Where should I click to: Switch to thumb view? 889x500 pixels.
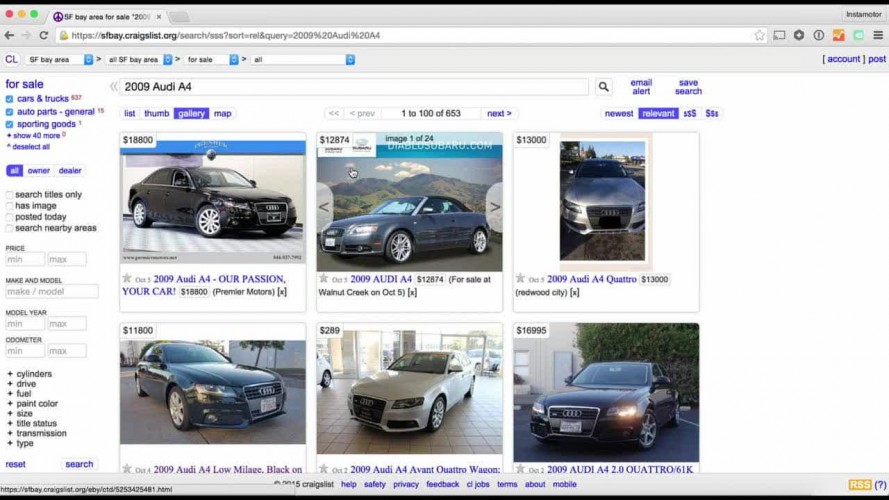tap(156, 113)
